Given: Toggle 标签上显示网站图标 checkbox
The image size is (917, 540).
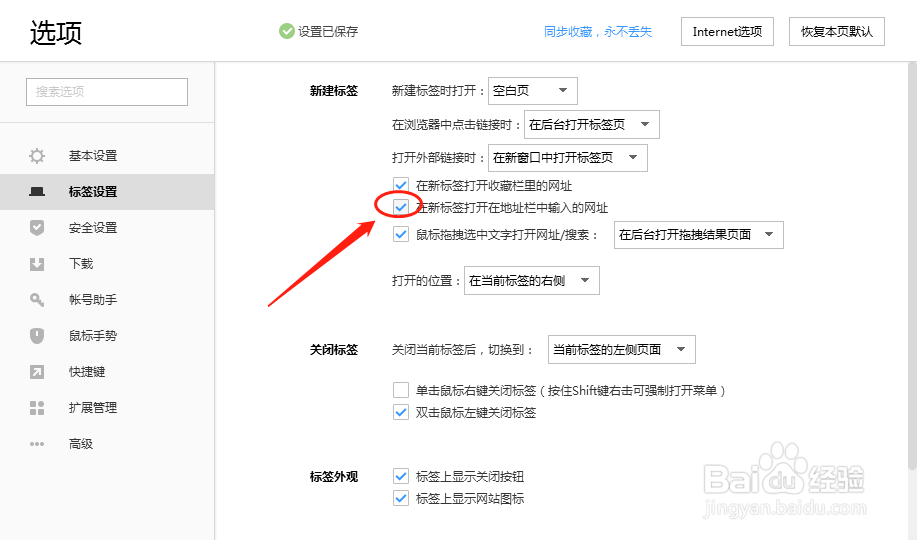Looking at the screenshot, I should (401, 498).
